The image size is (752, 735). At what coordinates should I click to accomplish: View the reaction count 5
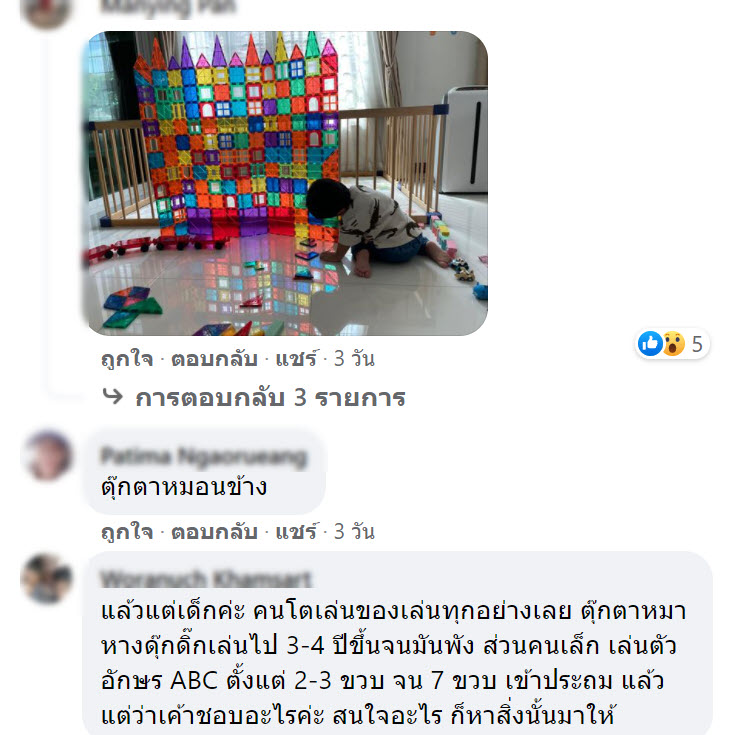click(x=697, y=344)
